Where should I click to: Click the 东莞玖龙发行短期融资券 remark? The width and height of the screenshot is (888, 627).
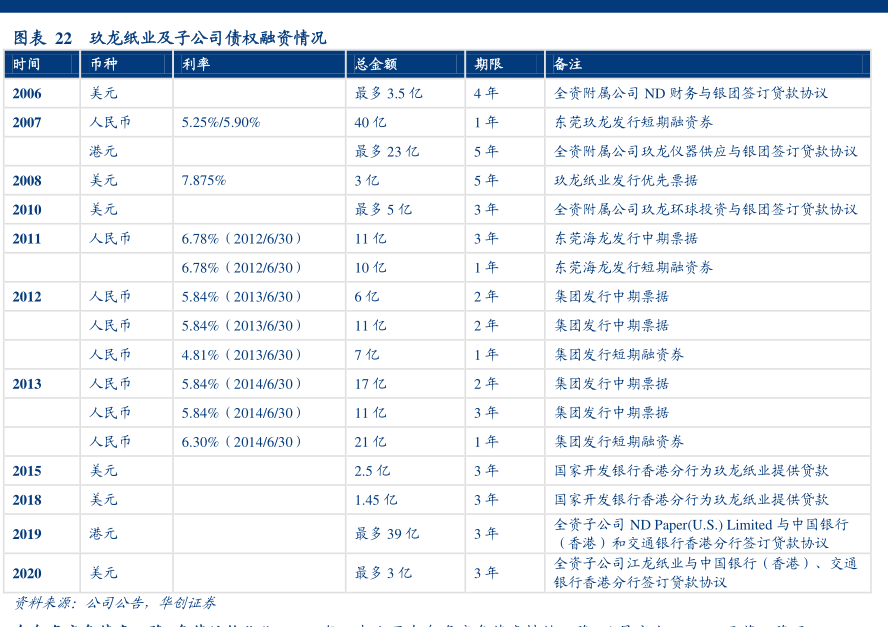click(634, 122)
